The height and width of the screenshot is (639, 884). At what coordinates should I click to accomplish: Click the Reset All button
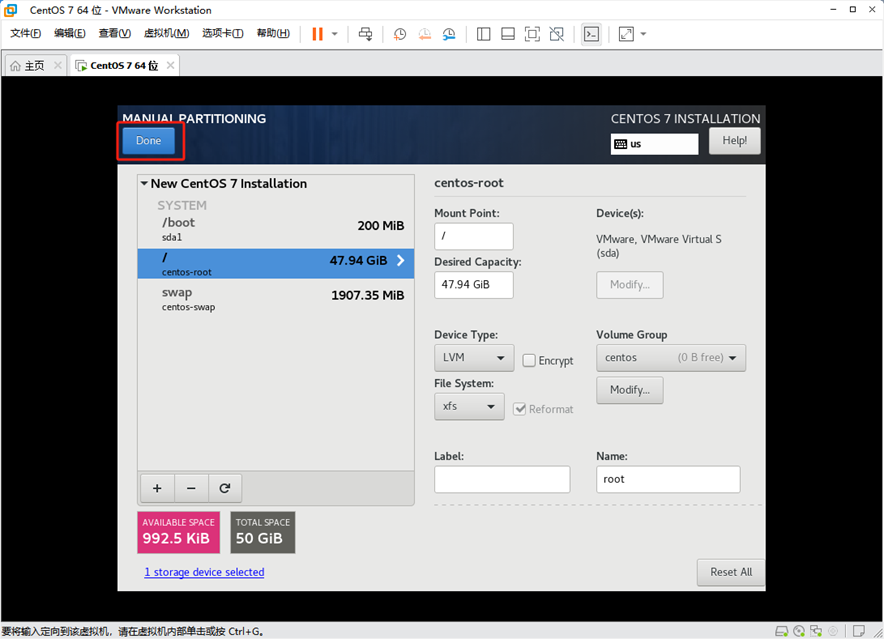(731, 572)
